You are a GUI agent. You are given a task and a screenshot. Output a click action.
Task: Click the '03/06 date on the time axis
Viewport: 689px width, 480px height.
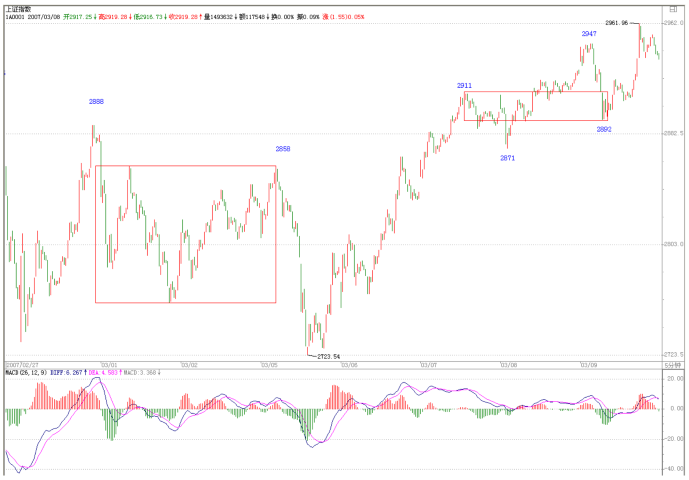[349, 365]
